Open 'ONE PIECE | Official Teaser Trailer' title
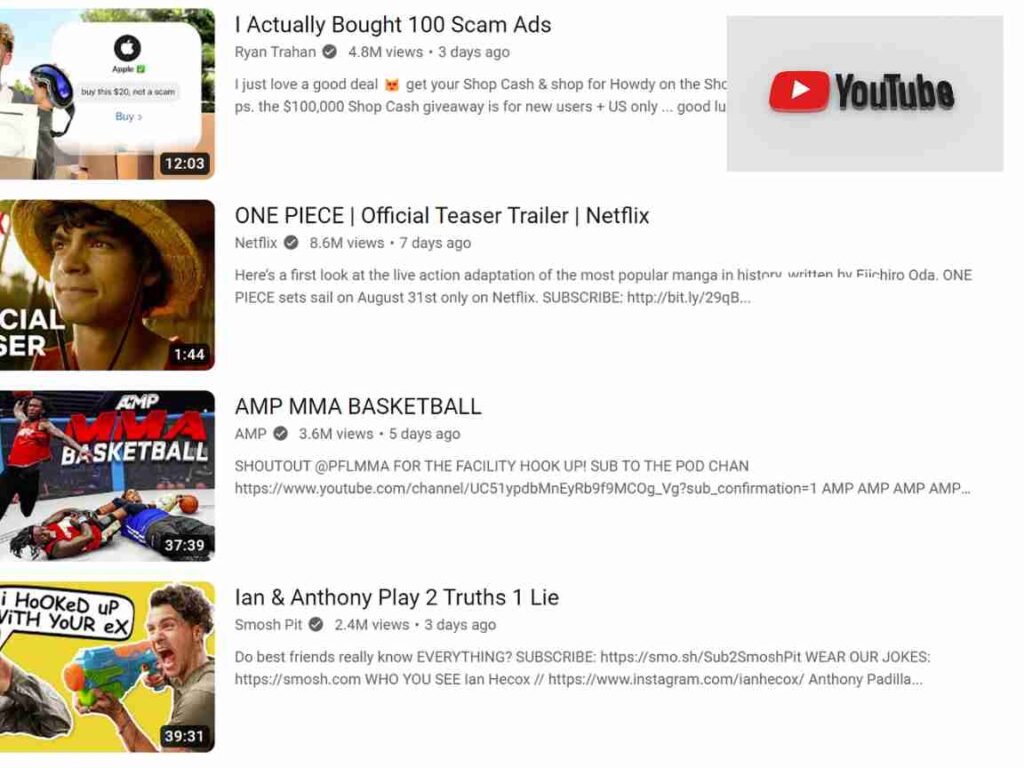 click(441, 216)
